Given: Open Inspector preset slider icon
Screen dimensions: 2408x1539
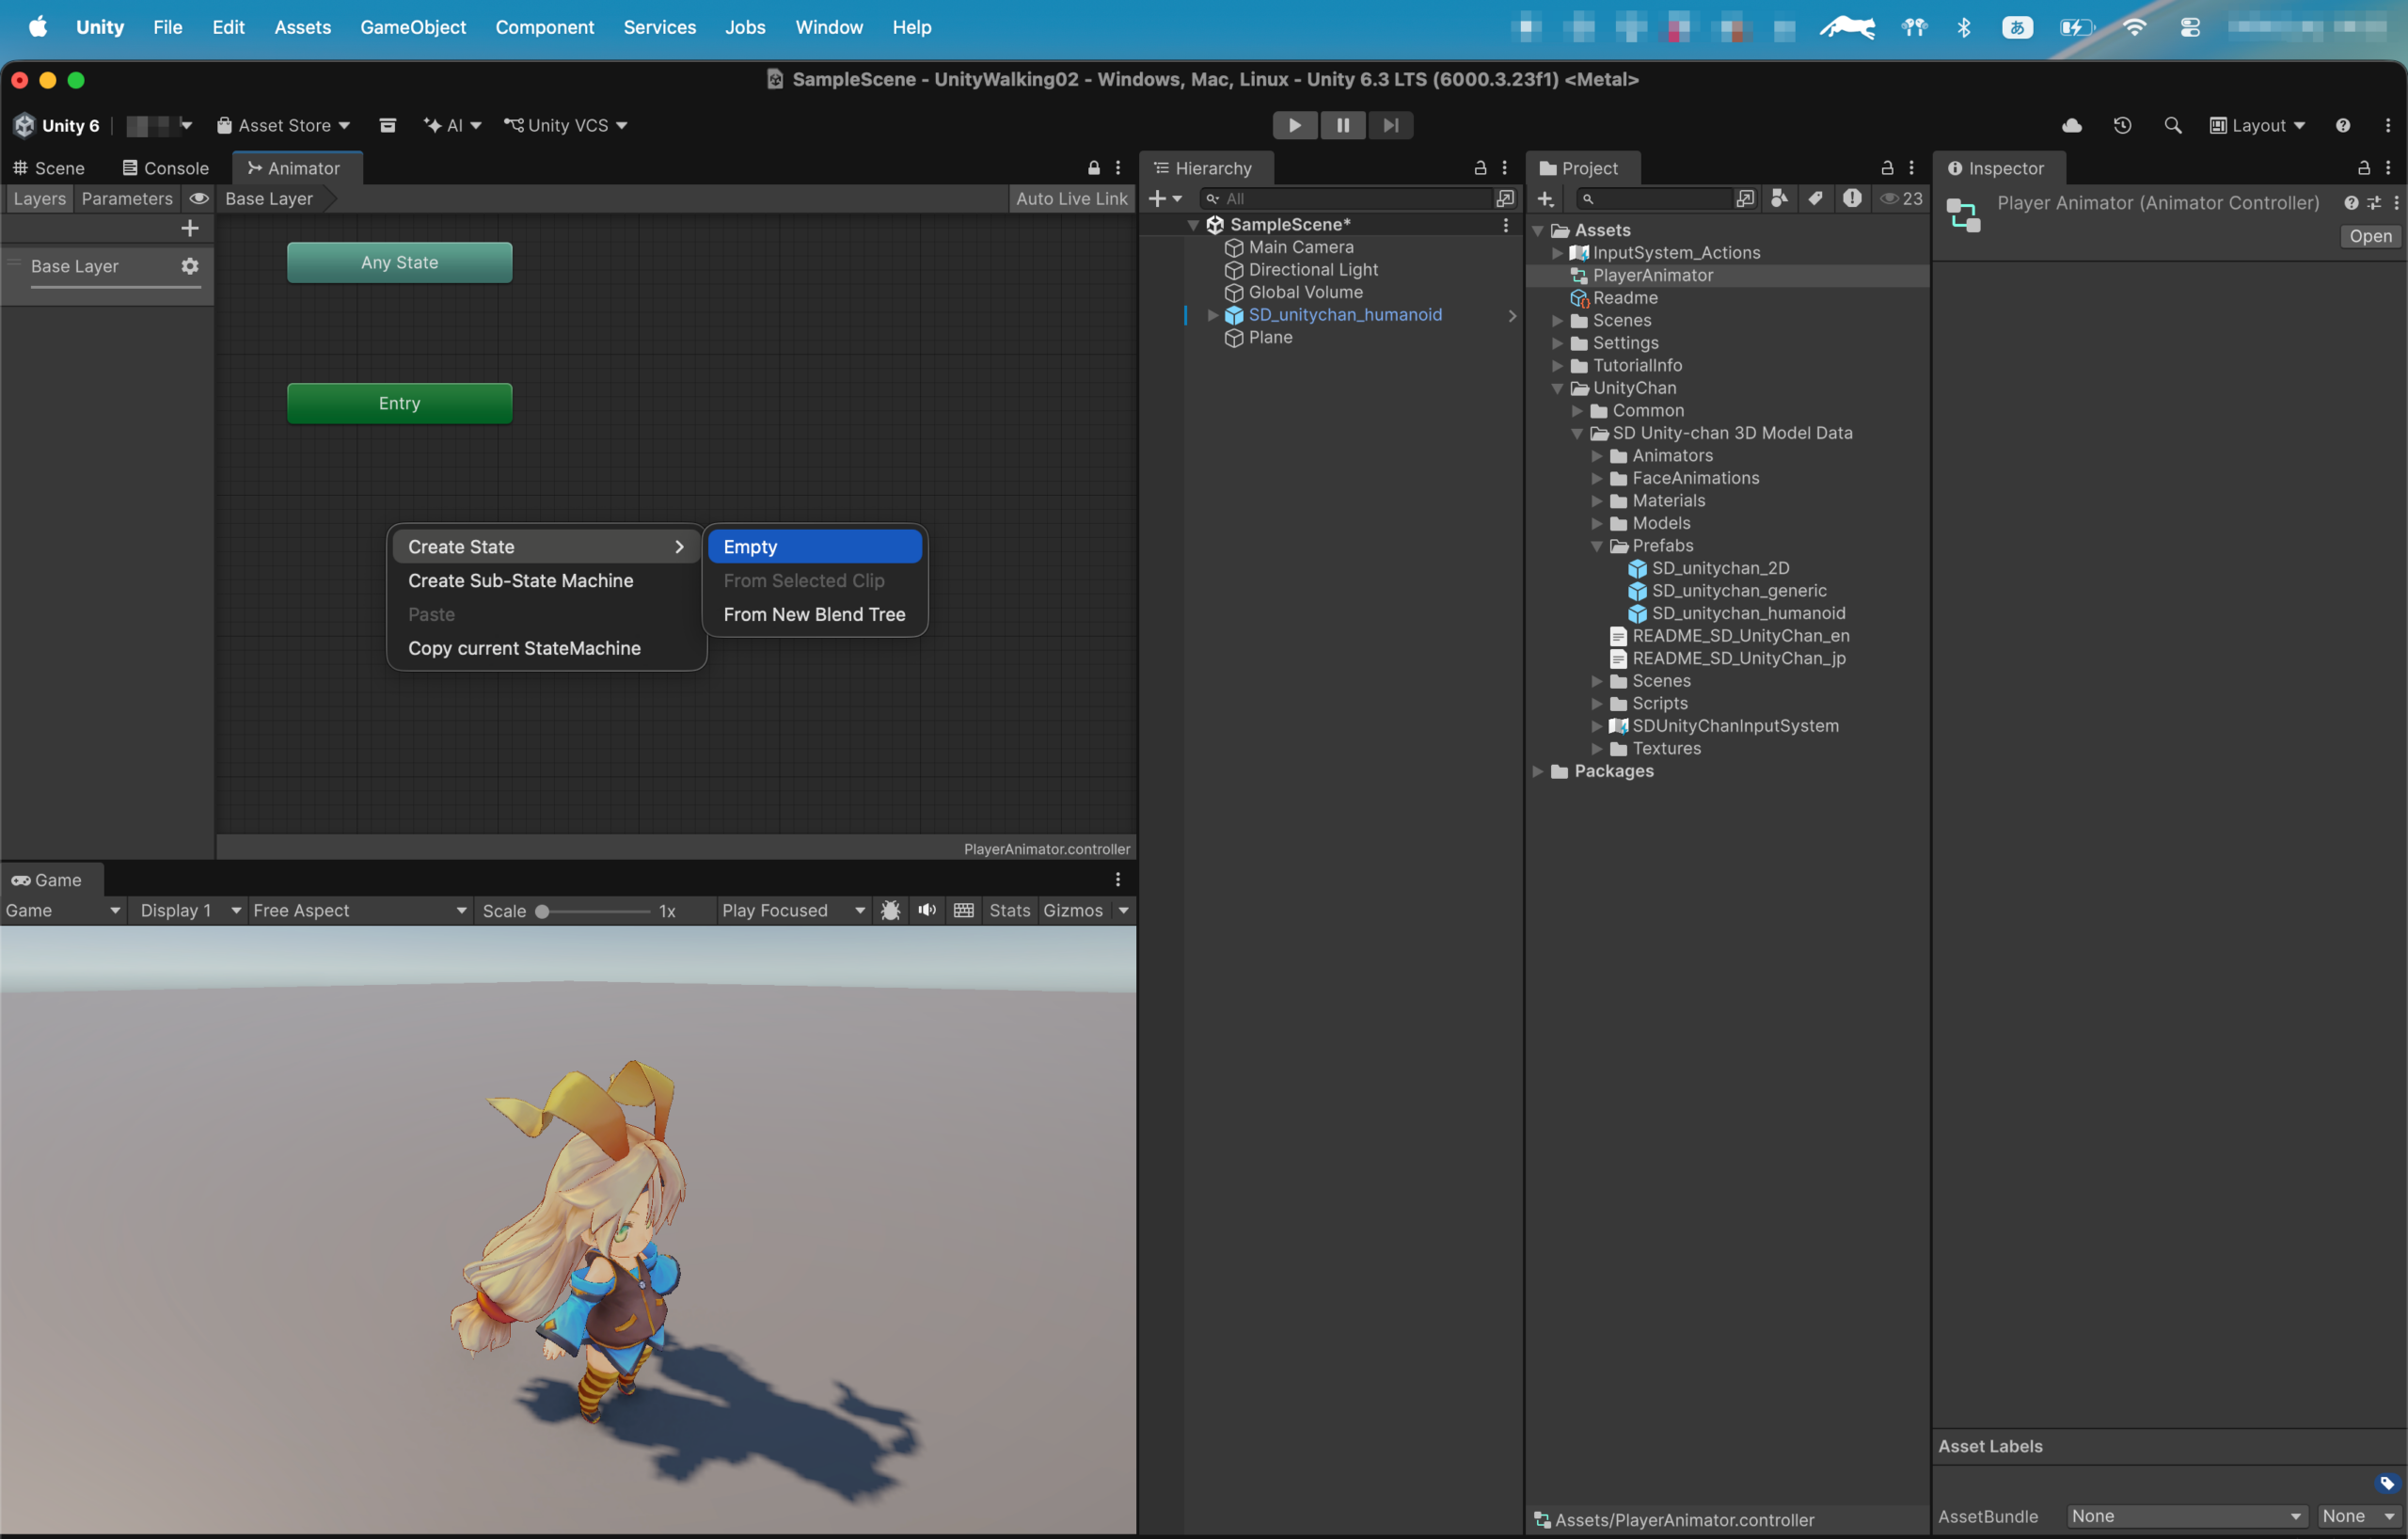Looking at the screenshot, I should (2373, 203).
